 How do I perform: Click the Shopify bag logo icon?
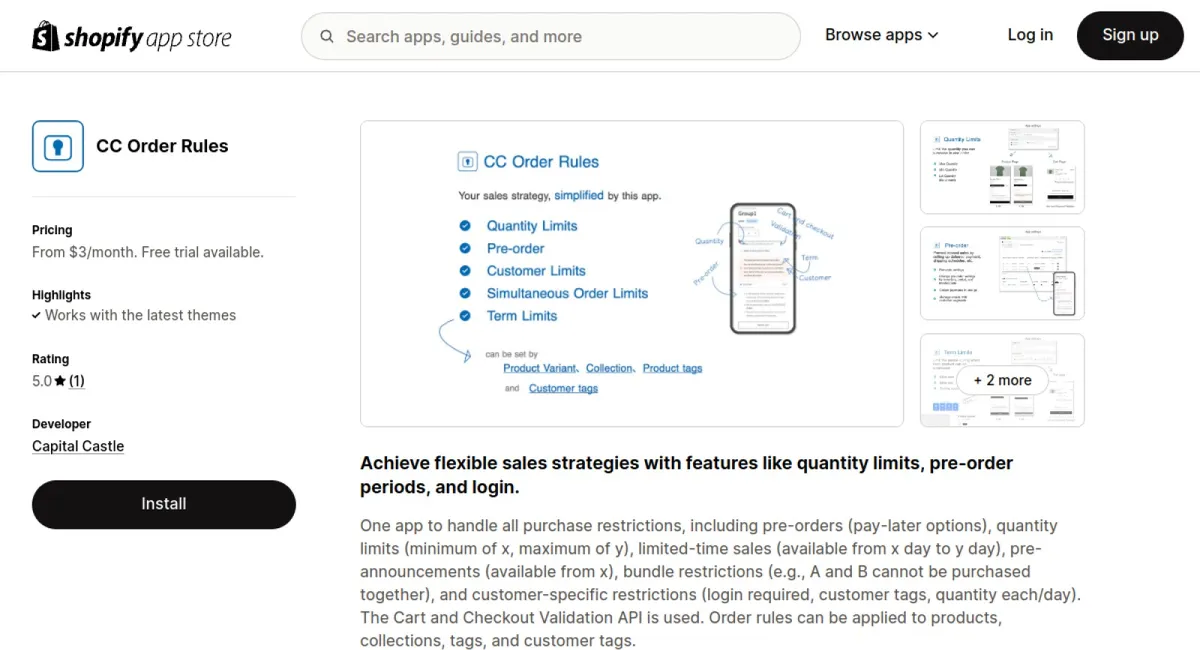[46, 36]
